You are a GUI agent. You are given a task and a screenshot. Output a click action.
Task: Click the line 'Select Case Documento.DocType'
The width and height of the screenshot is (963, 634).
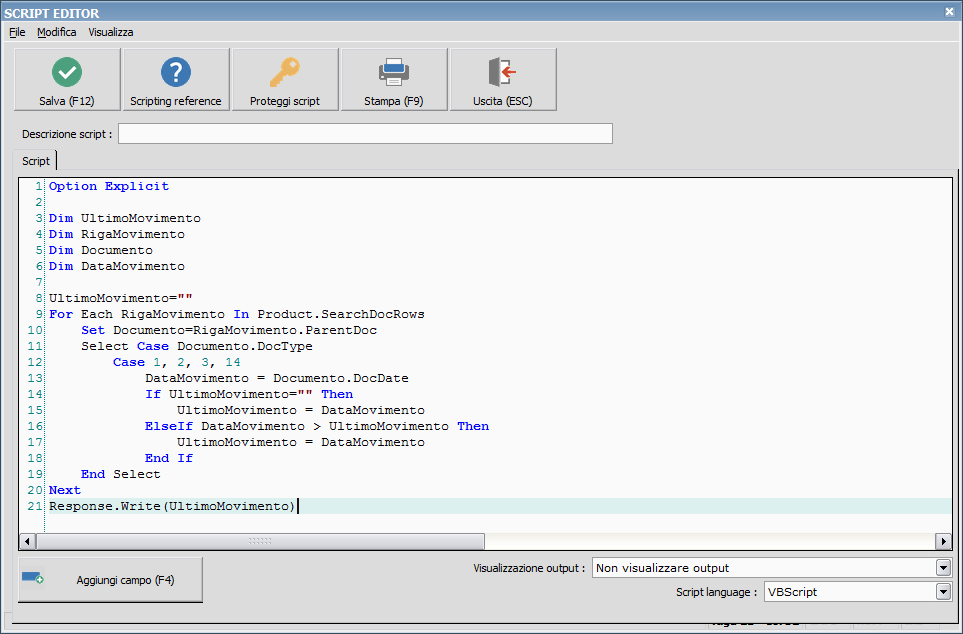(197, 346)
